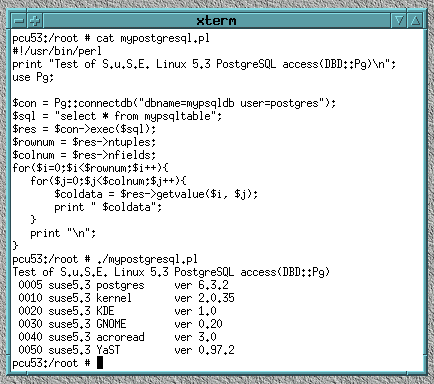Click the '#!/usr/bin/perl' shebang line
Screen dimensions: 434x384
point(57,51)
